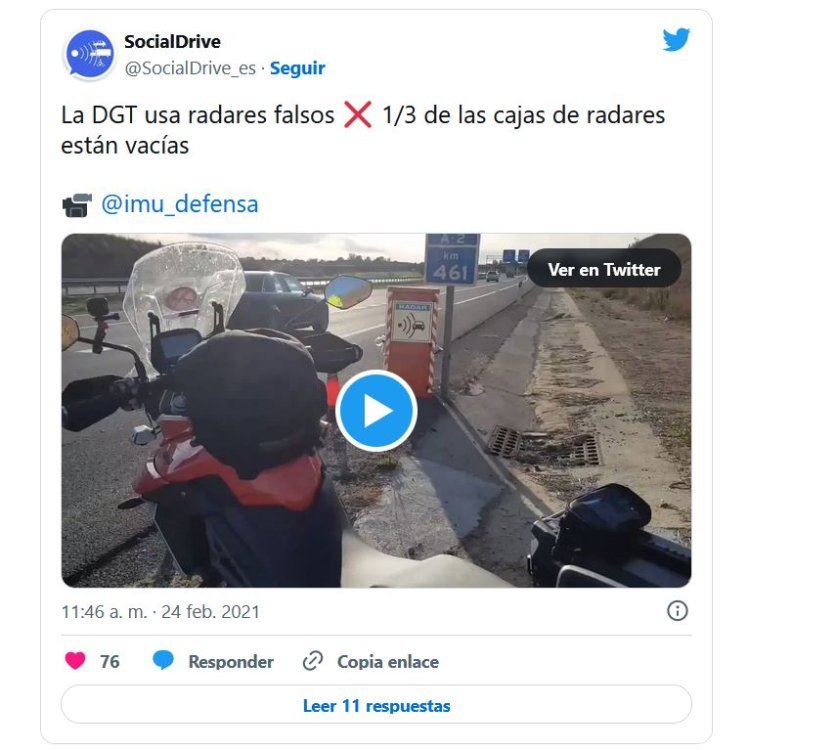This screenshot has width=837, height=750.
Task: Play the embedded radar video
Action: coord(376,410)
